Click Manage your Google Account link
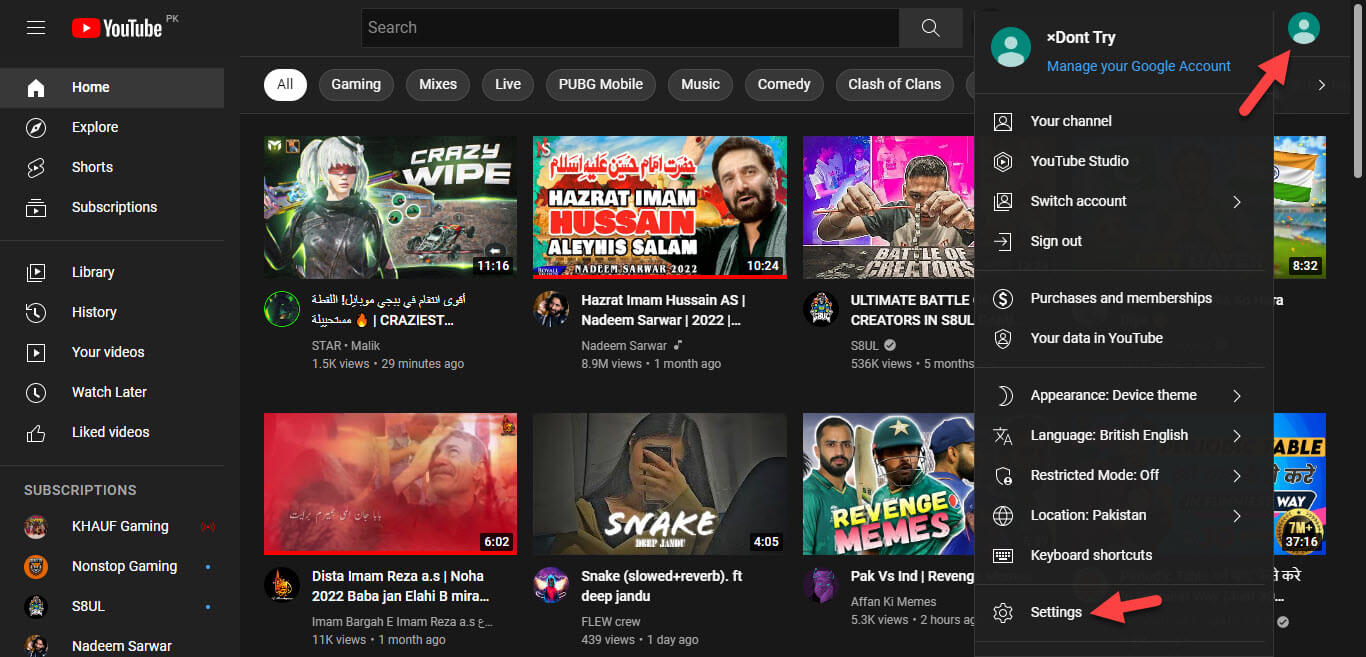This screenshot has height=657, width=1366. pos(1138,66)
